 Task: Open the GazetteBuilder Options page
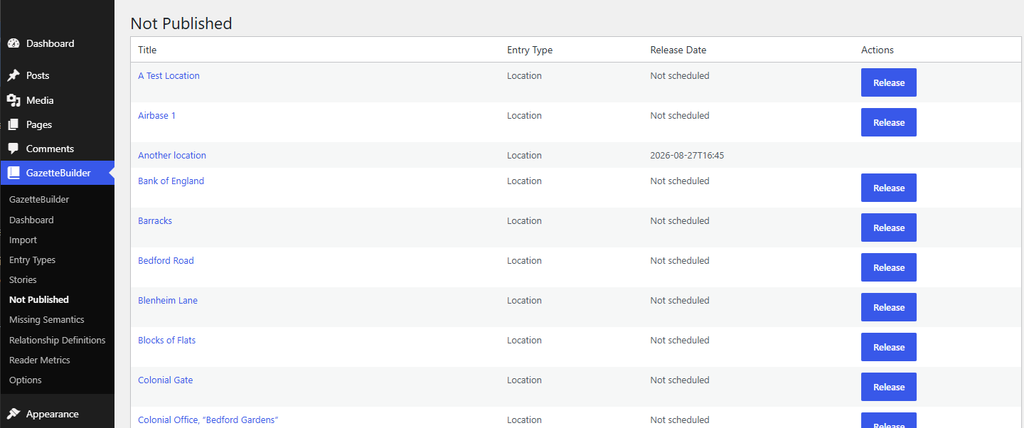point(25,380)
